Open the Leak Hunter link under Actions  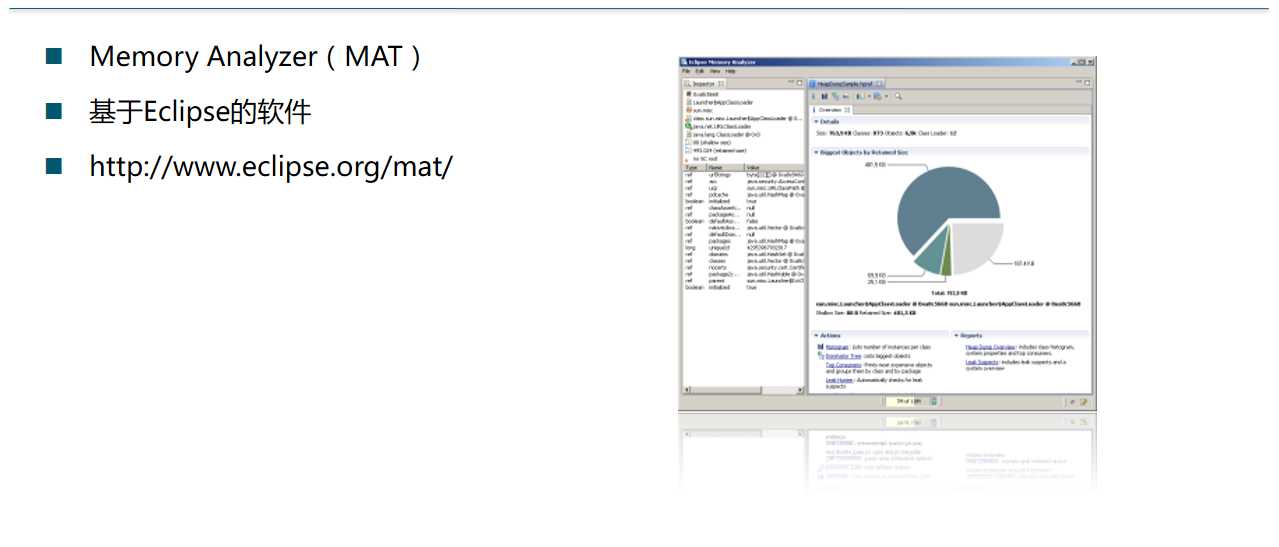[839, 380]
